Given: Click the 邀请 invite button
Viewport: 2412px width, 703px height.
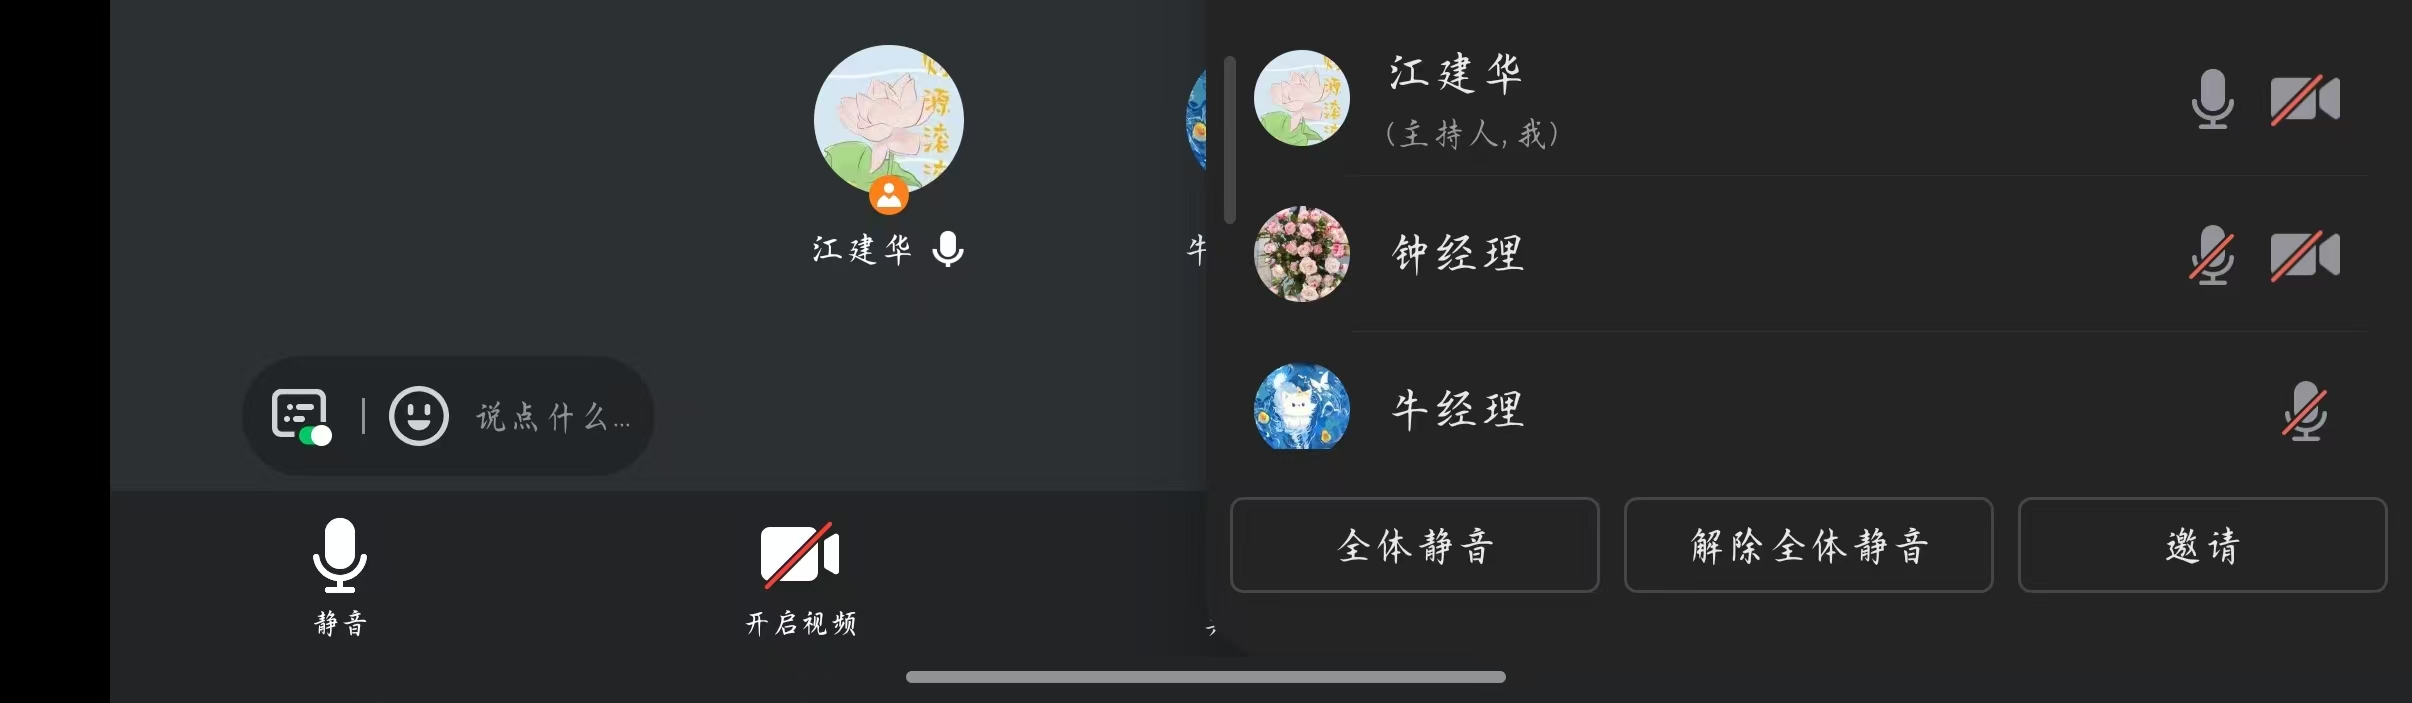Looking at the screenshot, I should click(x=2203, y=545).
